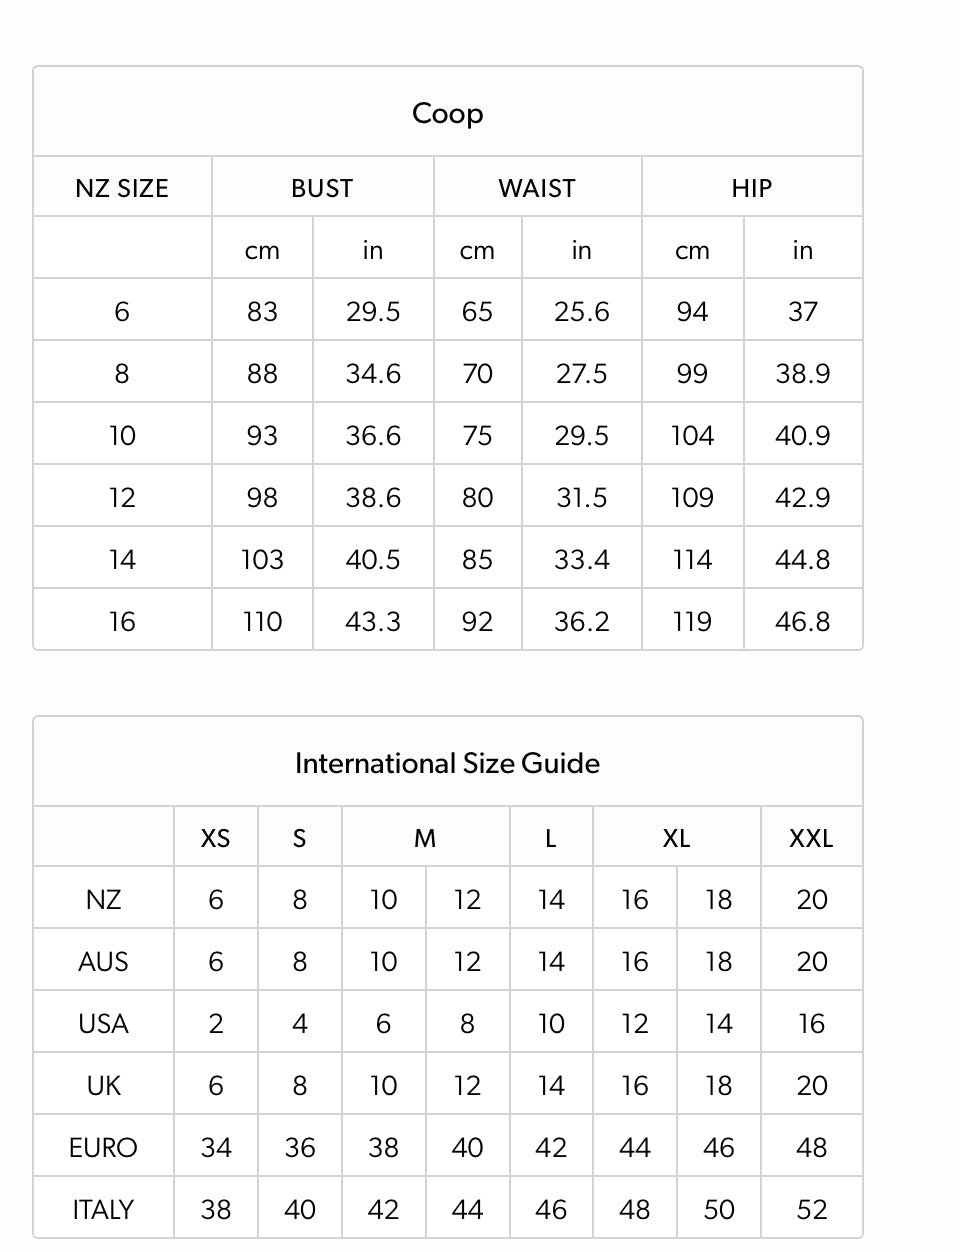Select the XS size column header

pyautogui.click(x=215, y=838)
